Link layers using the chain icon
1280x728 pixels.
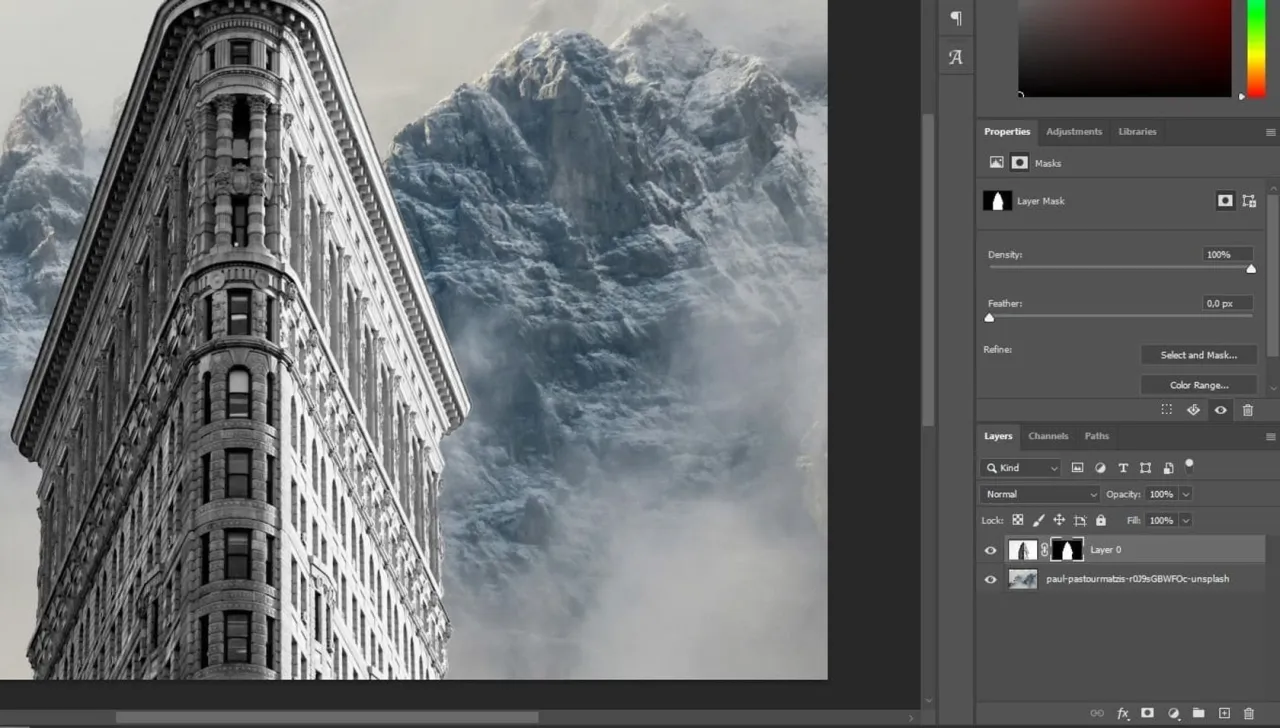tap(1096, 713)
